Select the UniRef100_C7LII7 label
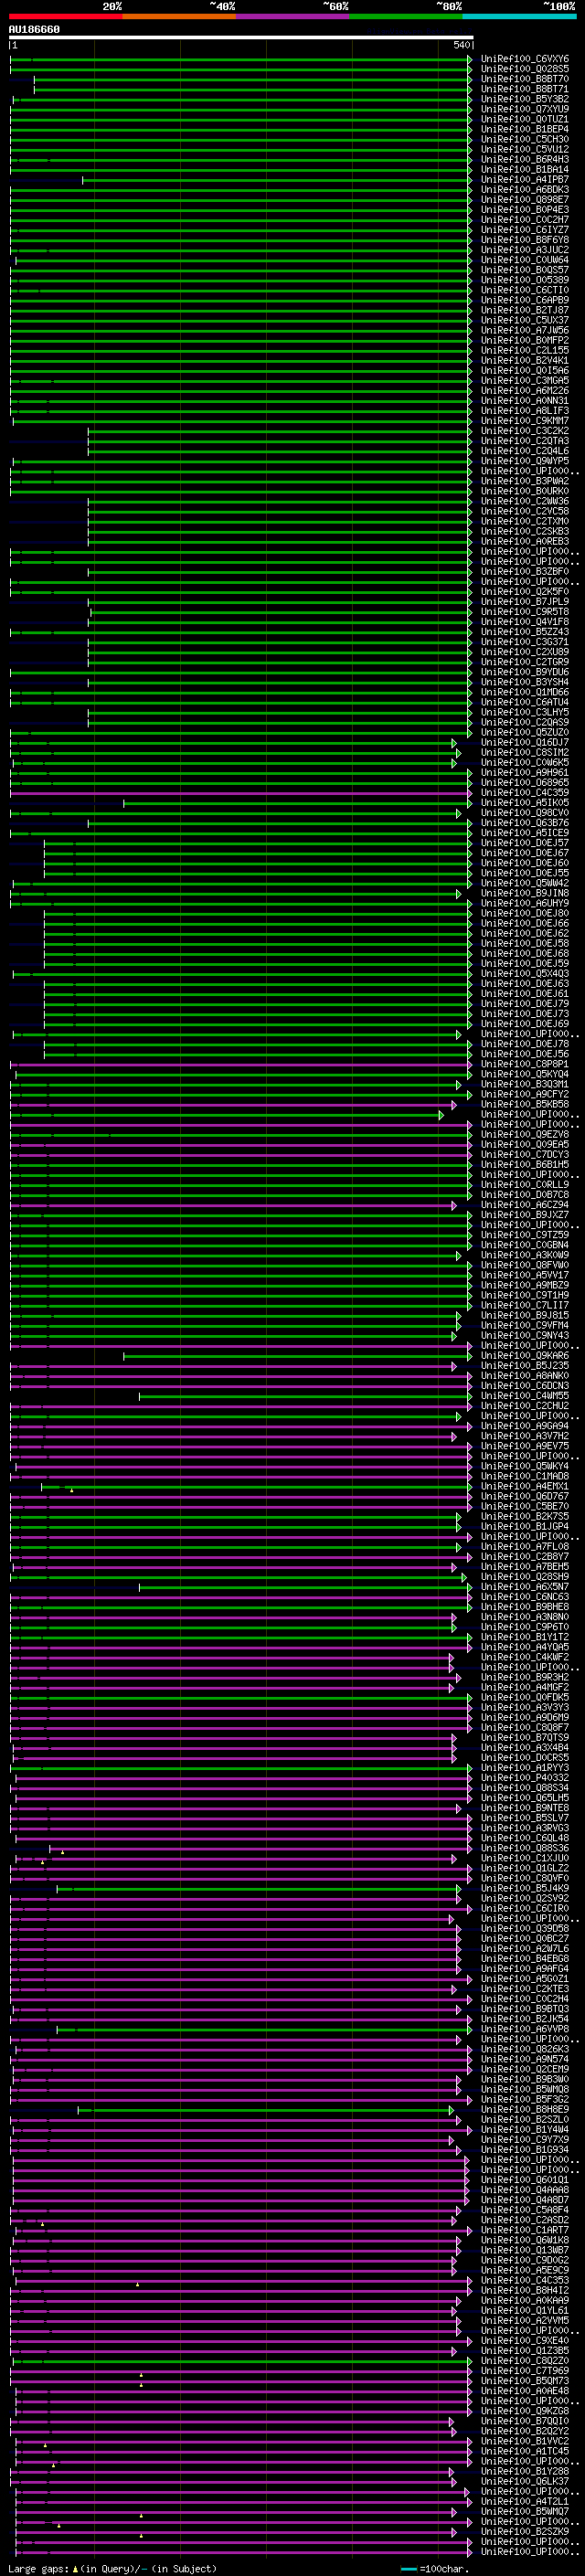Image resolution: width=585 pixels, height=2576 pixels. point(525,1305)
